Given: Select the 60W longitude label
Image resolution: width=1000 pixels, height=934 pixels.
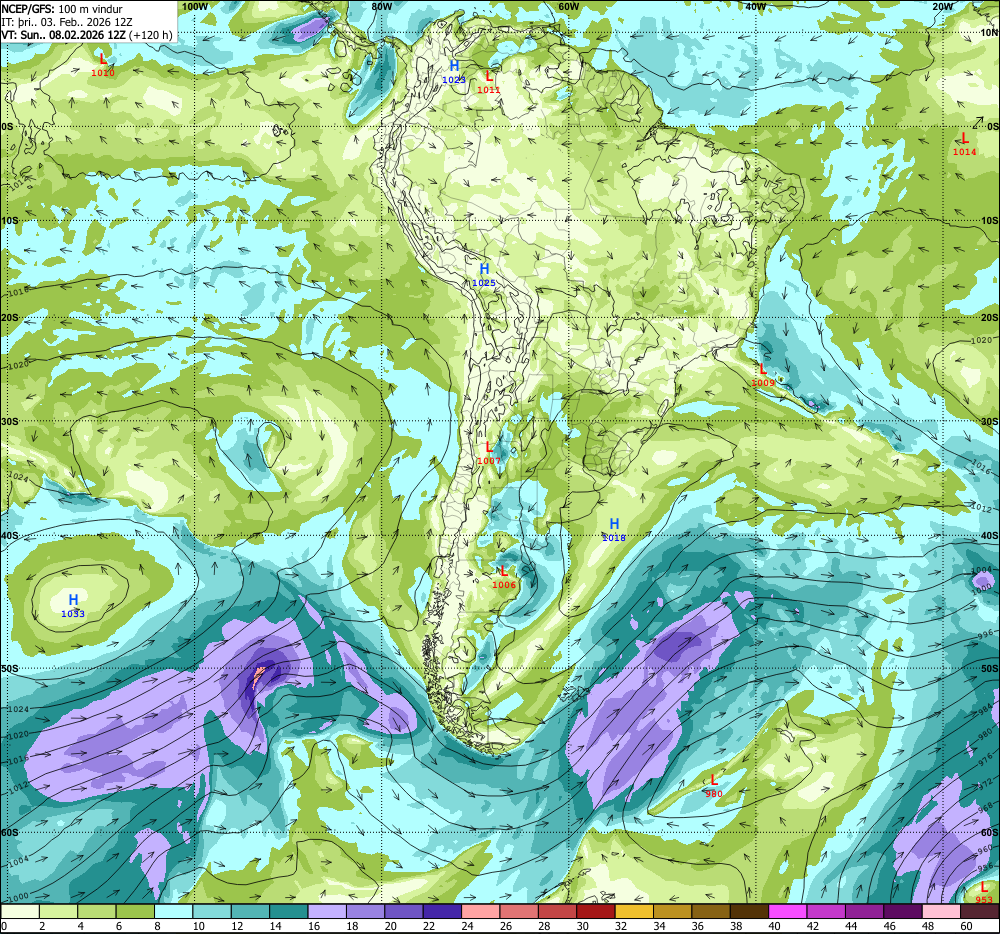Looking at the screenshot, I should (568, 6).
